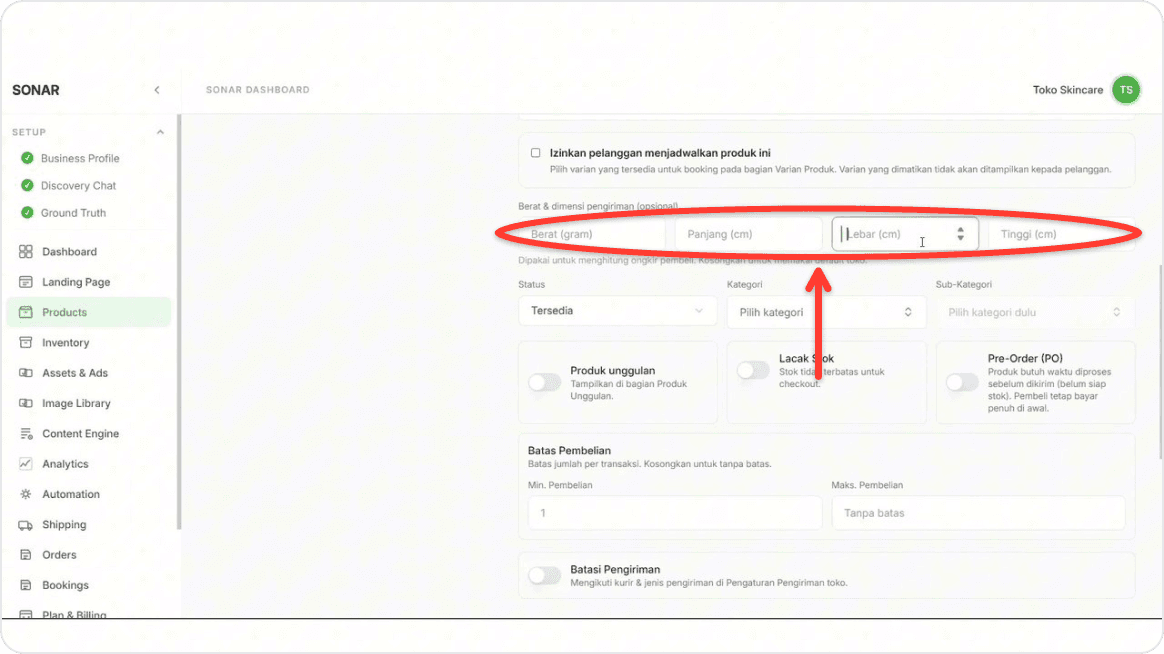1164x654 pixels.
Task: Click the Dashboard grid icon
Action: click(x=26, y=252)
